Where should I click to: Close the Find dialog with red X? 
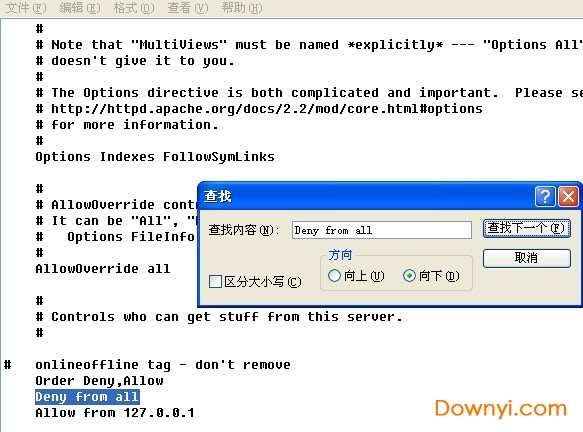coord(568,196)
